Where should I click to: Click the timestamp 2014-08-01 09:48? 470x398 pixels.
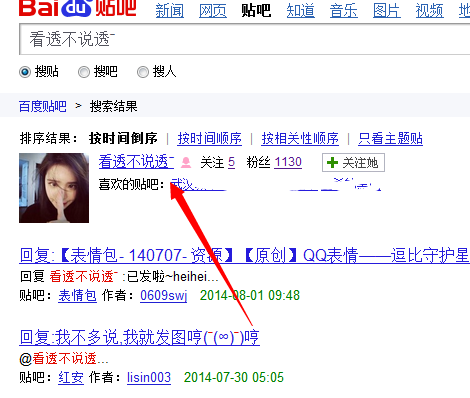(x=250, y=295)
